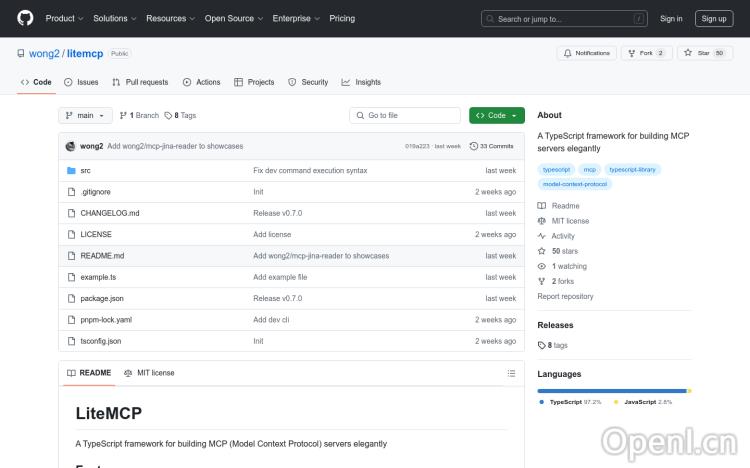Click the Sign up button
This screenshot has width=750, height=468.
pyautogui.click(x=714, y=18)
